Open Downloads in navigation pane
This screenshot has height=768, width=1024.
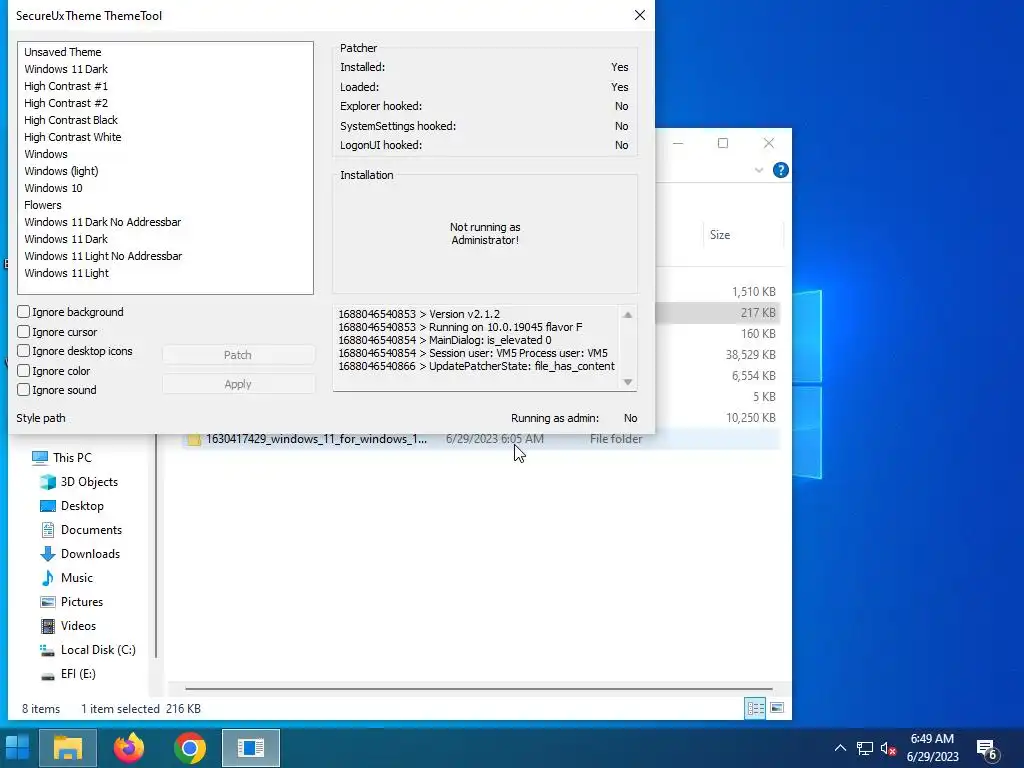(x=90, y=554)
